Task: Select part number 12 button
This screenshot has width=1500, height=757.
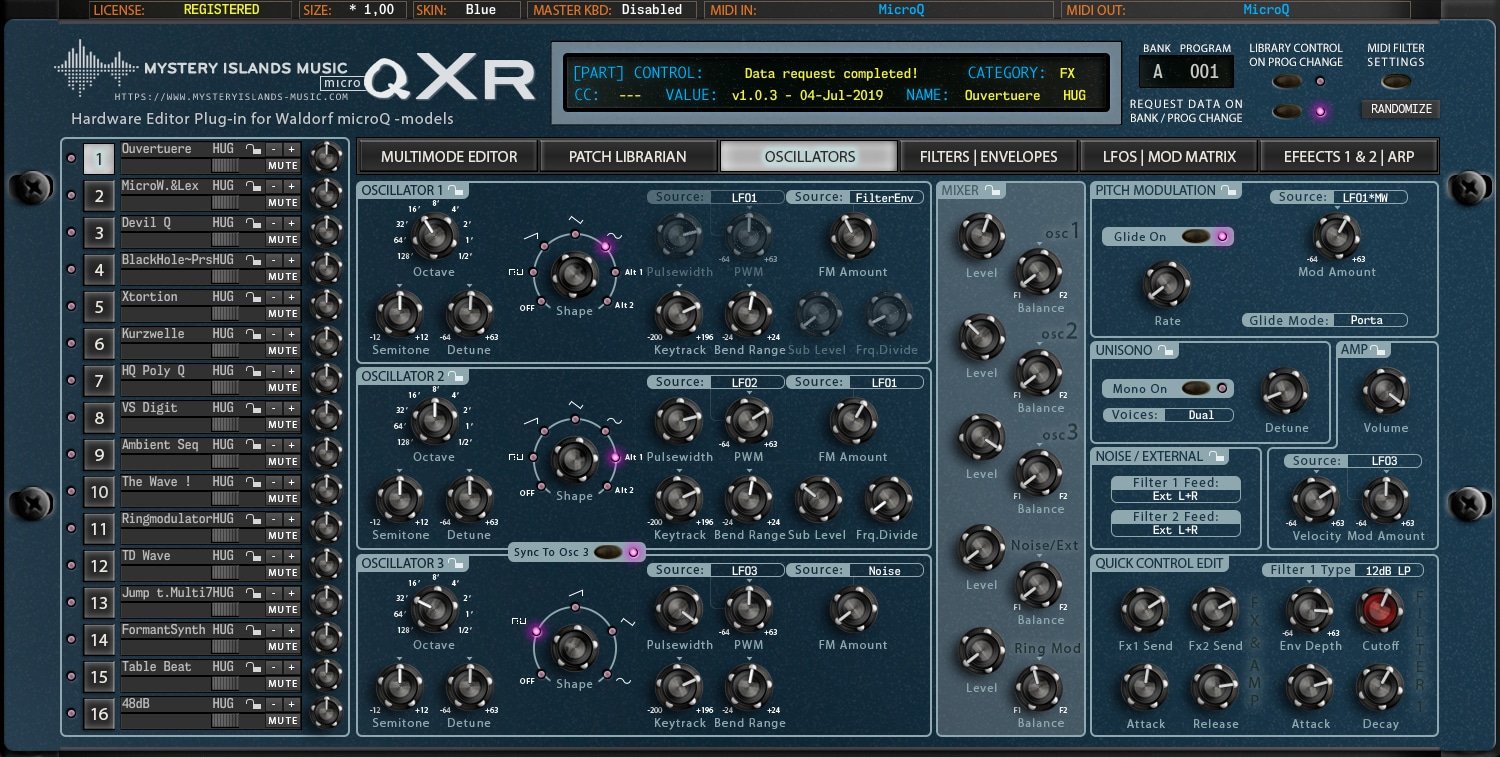Action: point(98,566)
